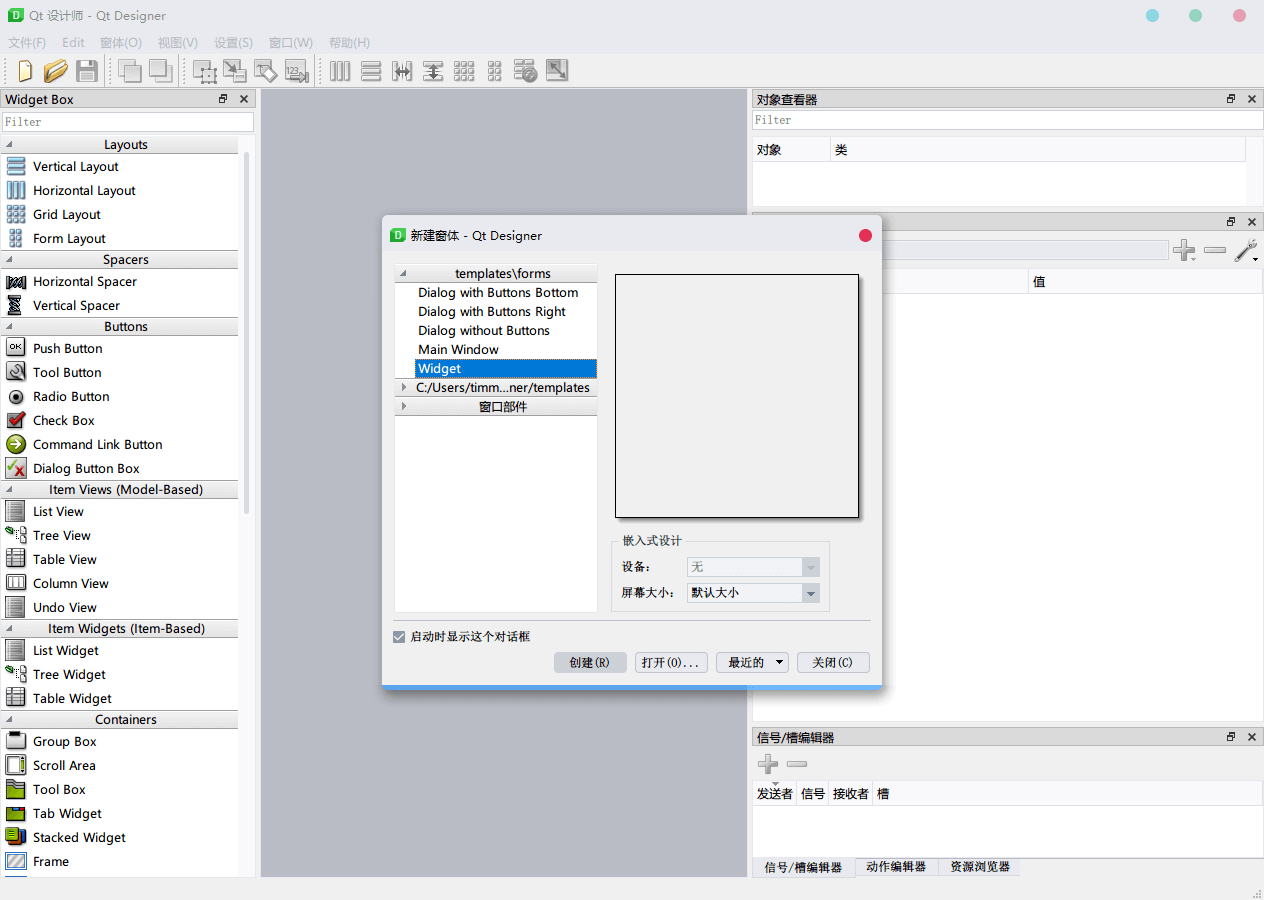This screenshot has height=900, width=1264.
Task: Click the Lay Out Vertically toolbar icon
Action: pos(371,71)
